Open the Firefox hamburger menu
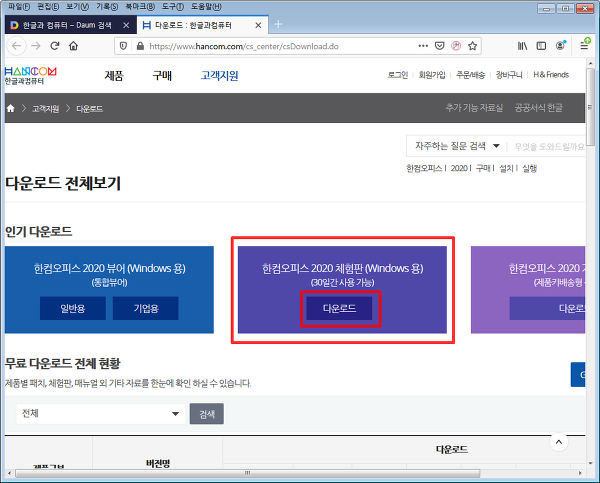Viewport: 600px width, 483px height. [x=584, y=46]
